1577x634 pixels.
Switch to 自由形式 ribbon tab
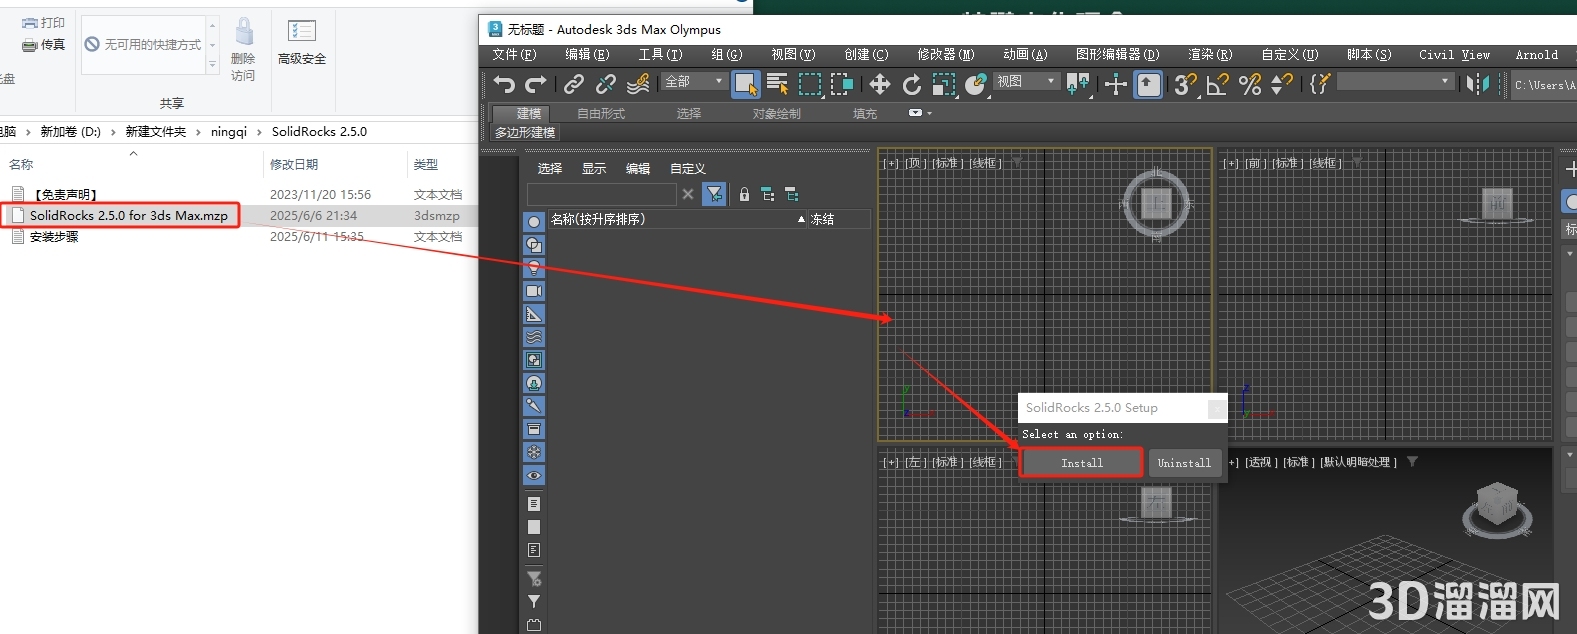(601, 113)
